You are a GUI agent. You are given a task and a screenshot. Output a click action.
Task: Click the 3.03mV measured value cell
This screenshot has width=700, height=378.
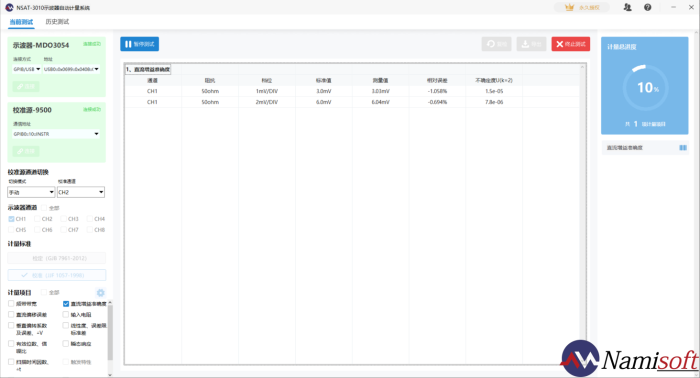click(x=380, y=91)
